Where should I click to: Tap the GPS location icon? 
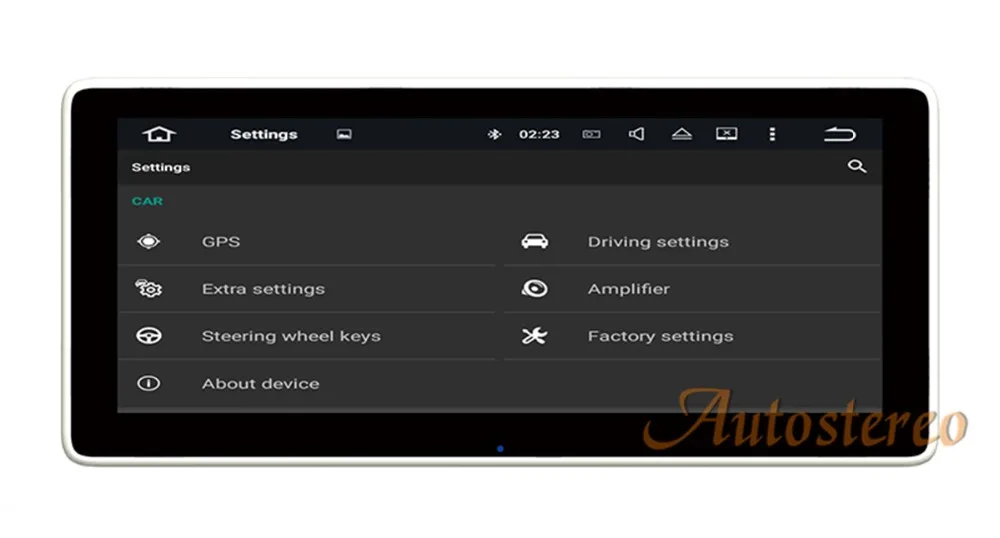coord(149,242)
